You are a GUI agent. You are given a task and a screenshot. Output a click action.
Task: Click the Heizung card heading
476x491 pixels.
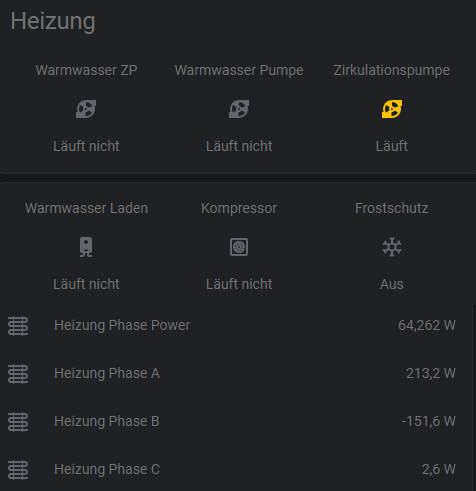(53, 21)
